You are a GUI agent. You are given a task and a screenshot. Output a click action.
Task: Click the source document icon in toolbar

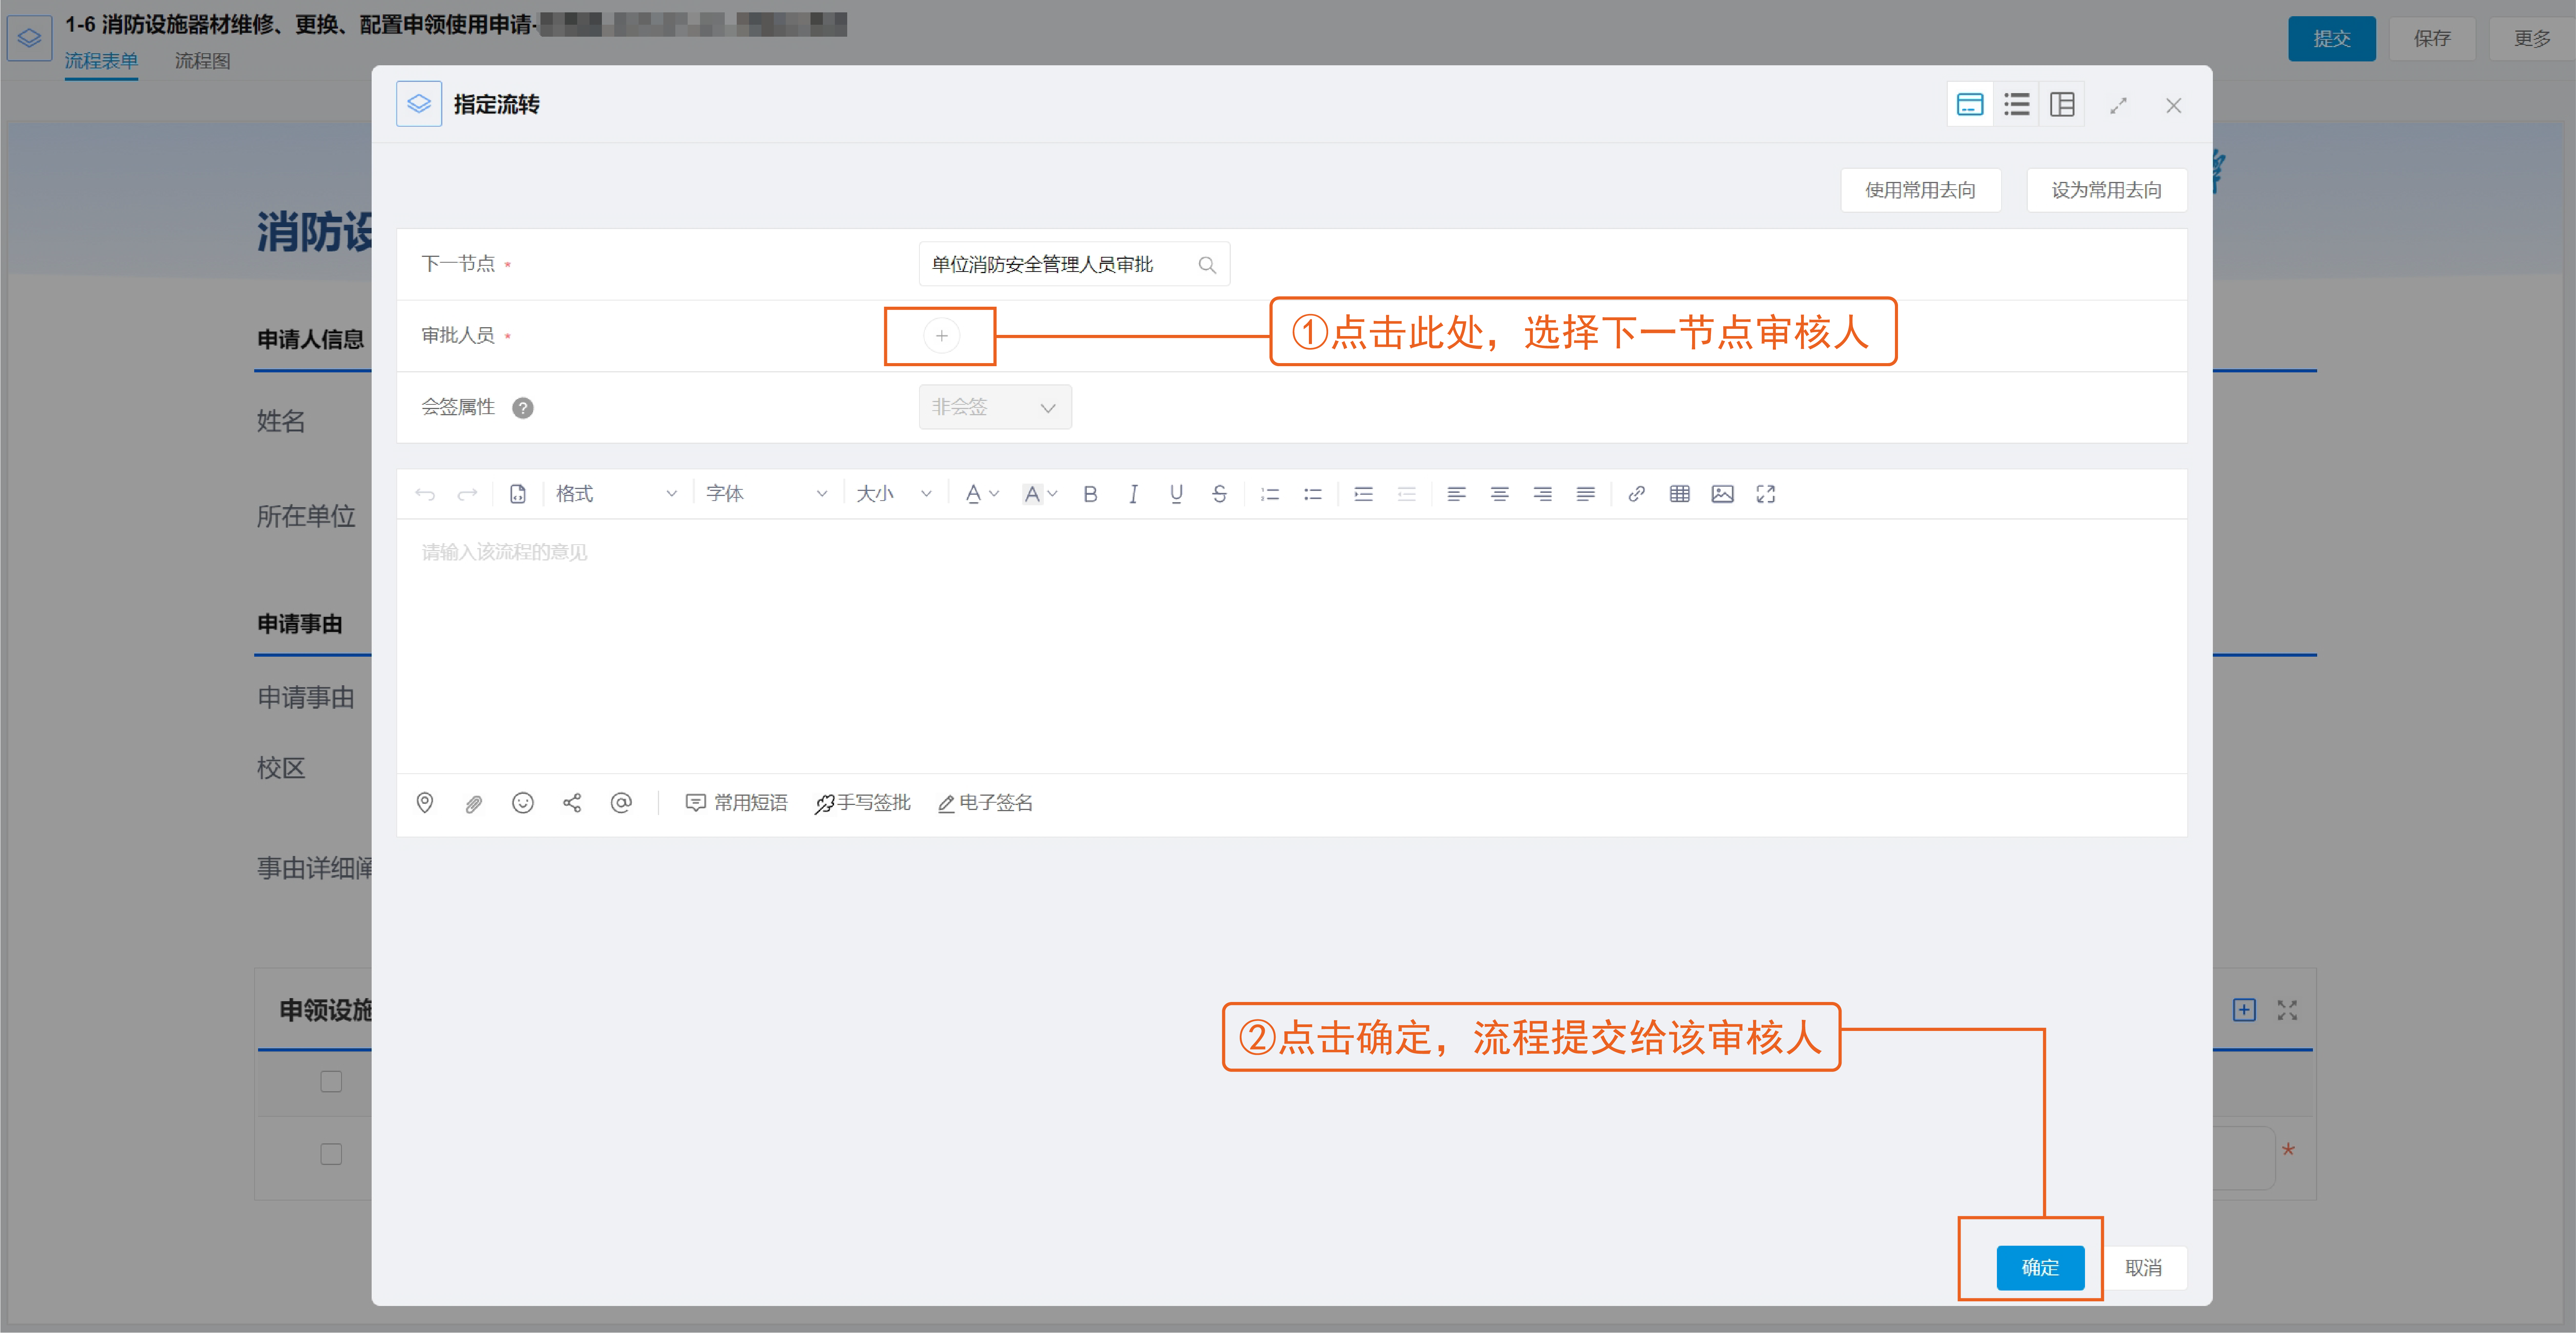click(518, 494)
